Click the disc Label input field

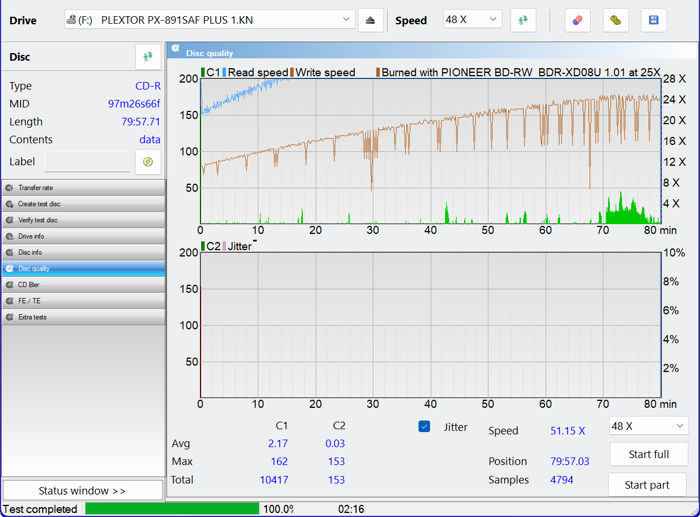(x=86, y=162)
